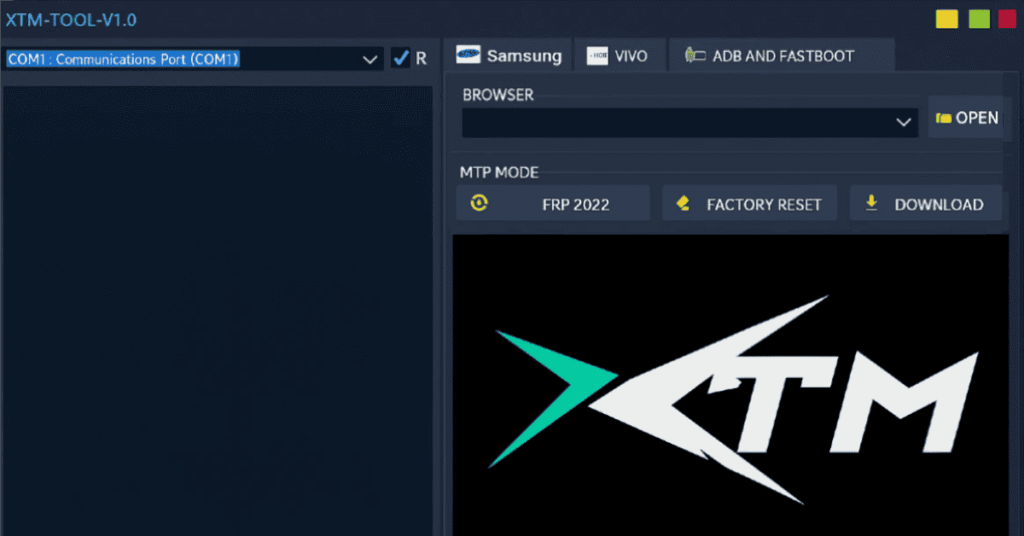Click the BROWSER label
Screen dimensions: 1024x536
point(498,95)
